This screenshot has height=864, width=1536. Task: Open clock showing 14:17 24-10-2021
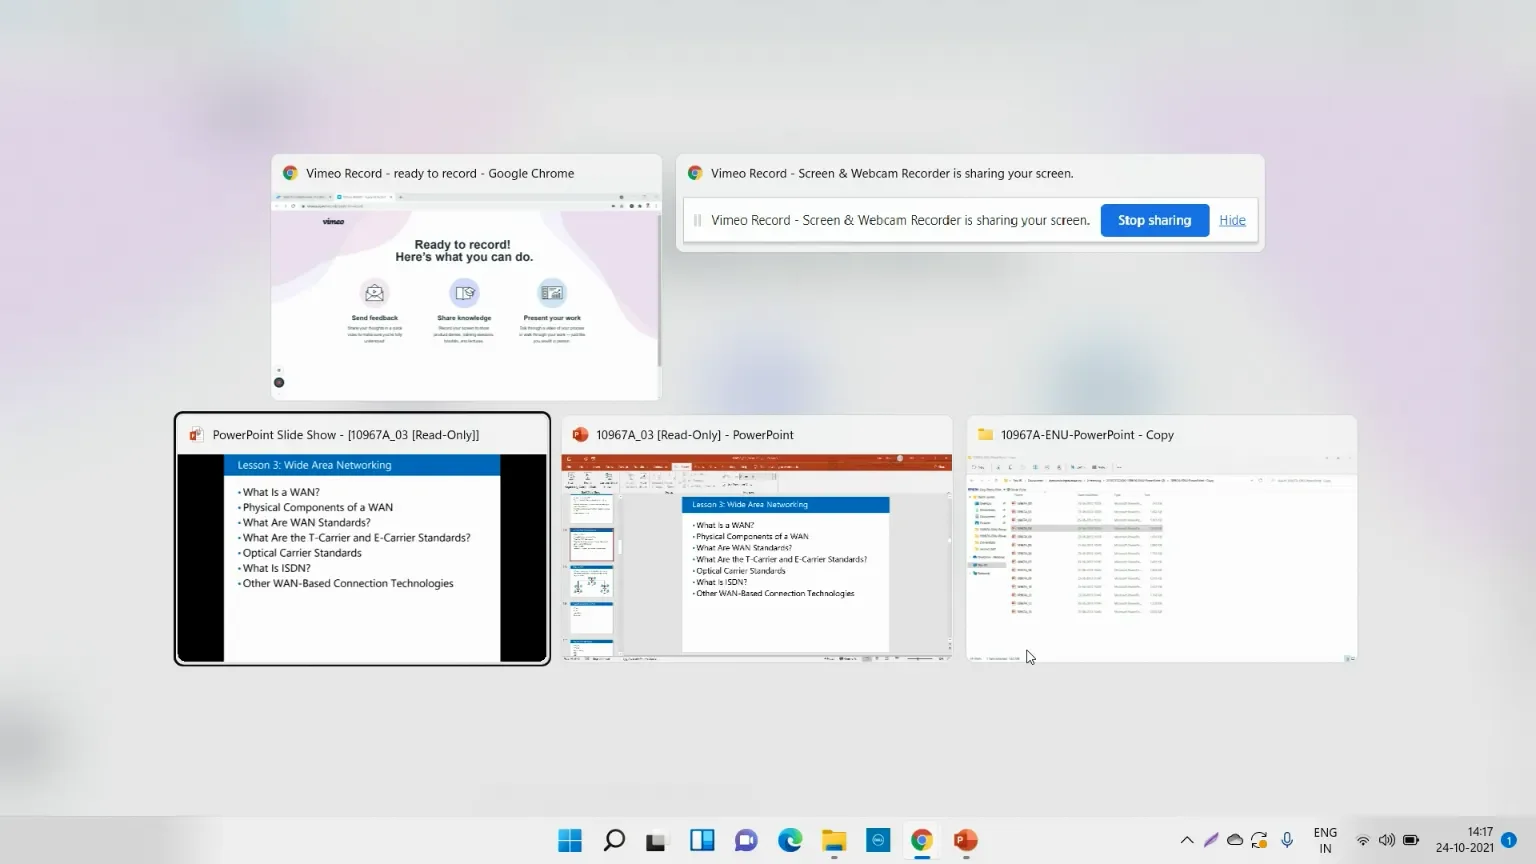click(1465, 840)
